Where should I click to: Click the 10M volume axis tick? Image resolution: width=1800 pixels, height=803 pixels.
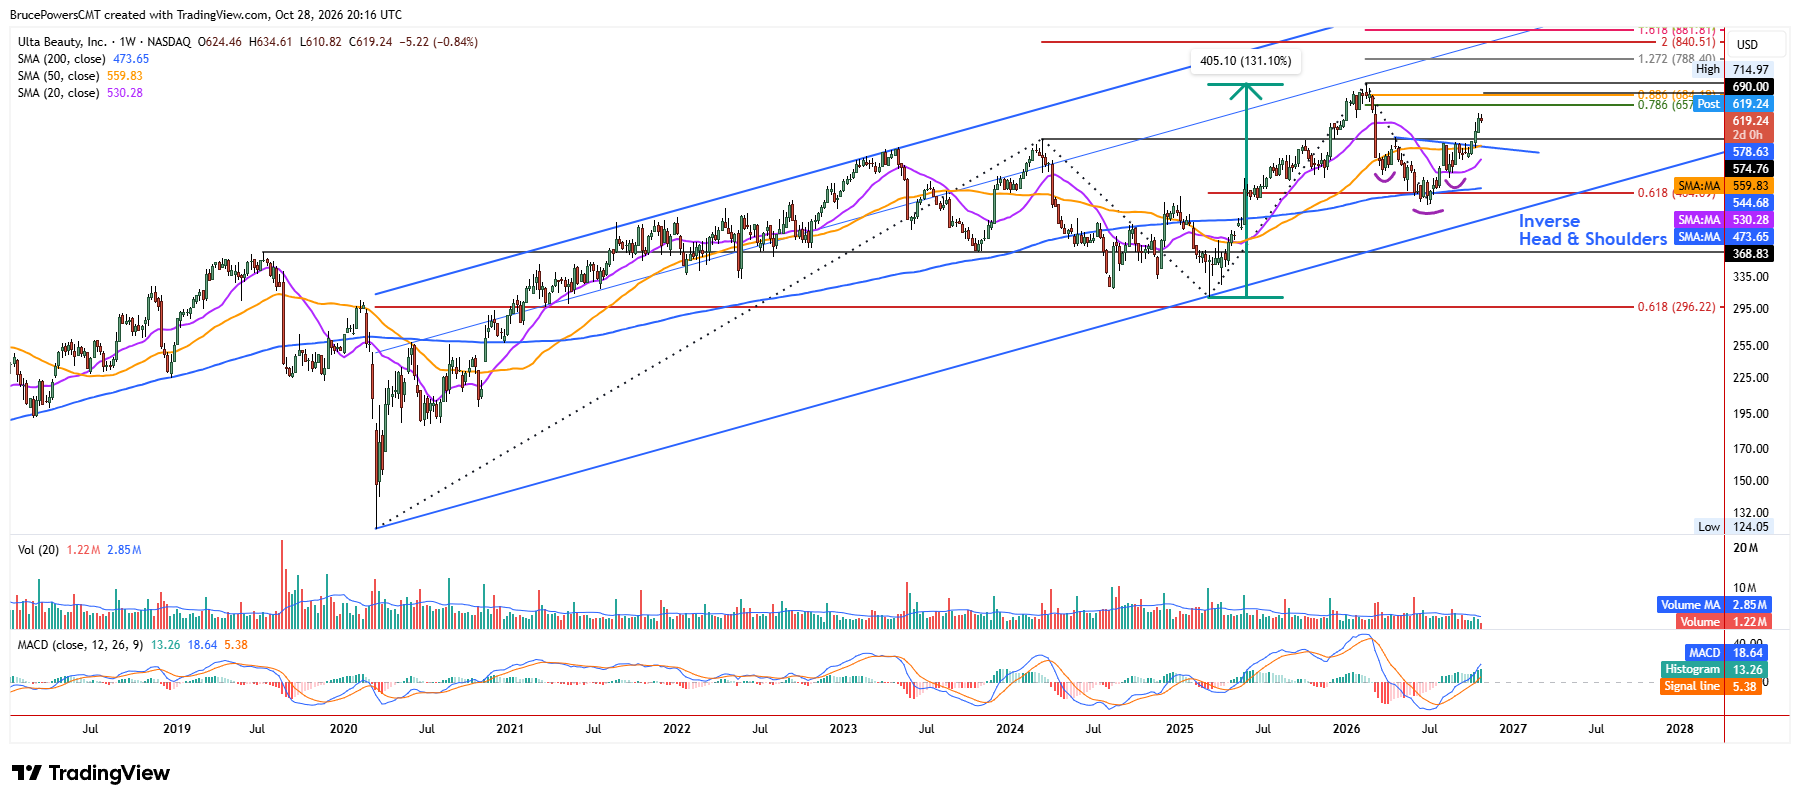(x=1746, y=588)
